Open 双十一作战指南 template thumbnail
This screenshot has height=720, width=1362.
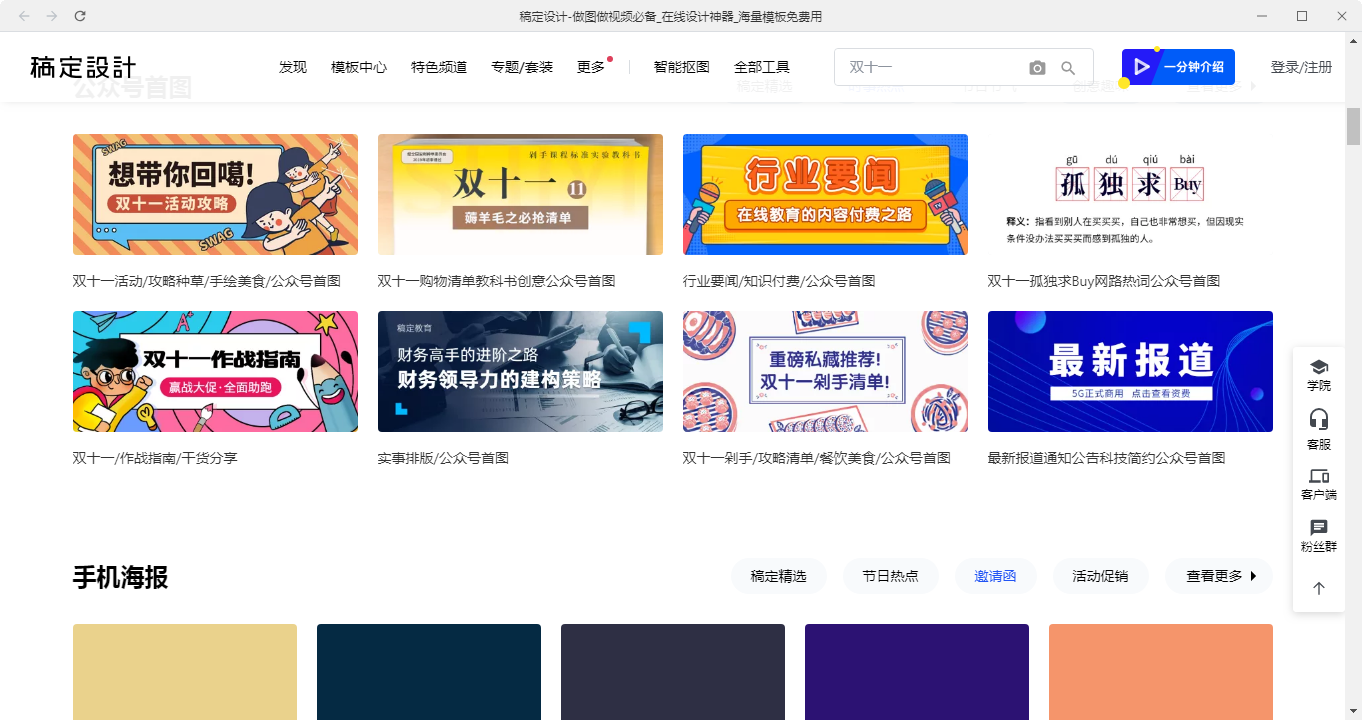click(x=215, y=371)
